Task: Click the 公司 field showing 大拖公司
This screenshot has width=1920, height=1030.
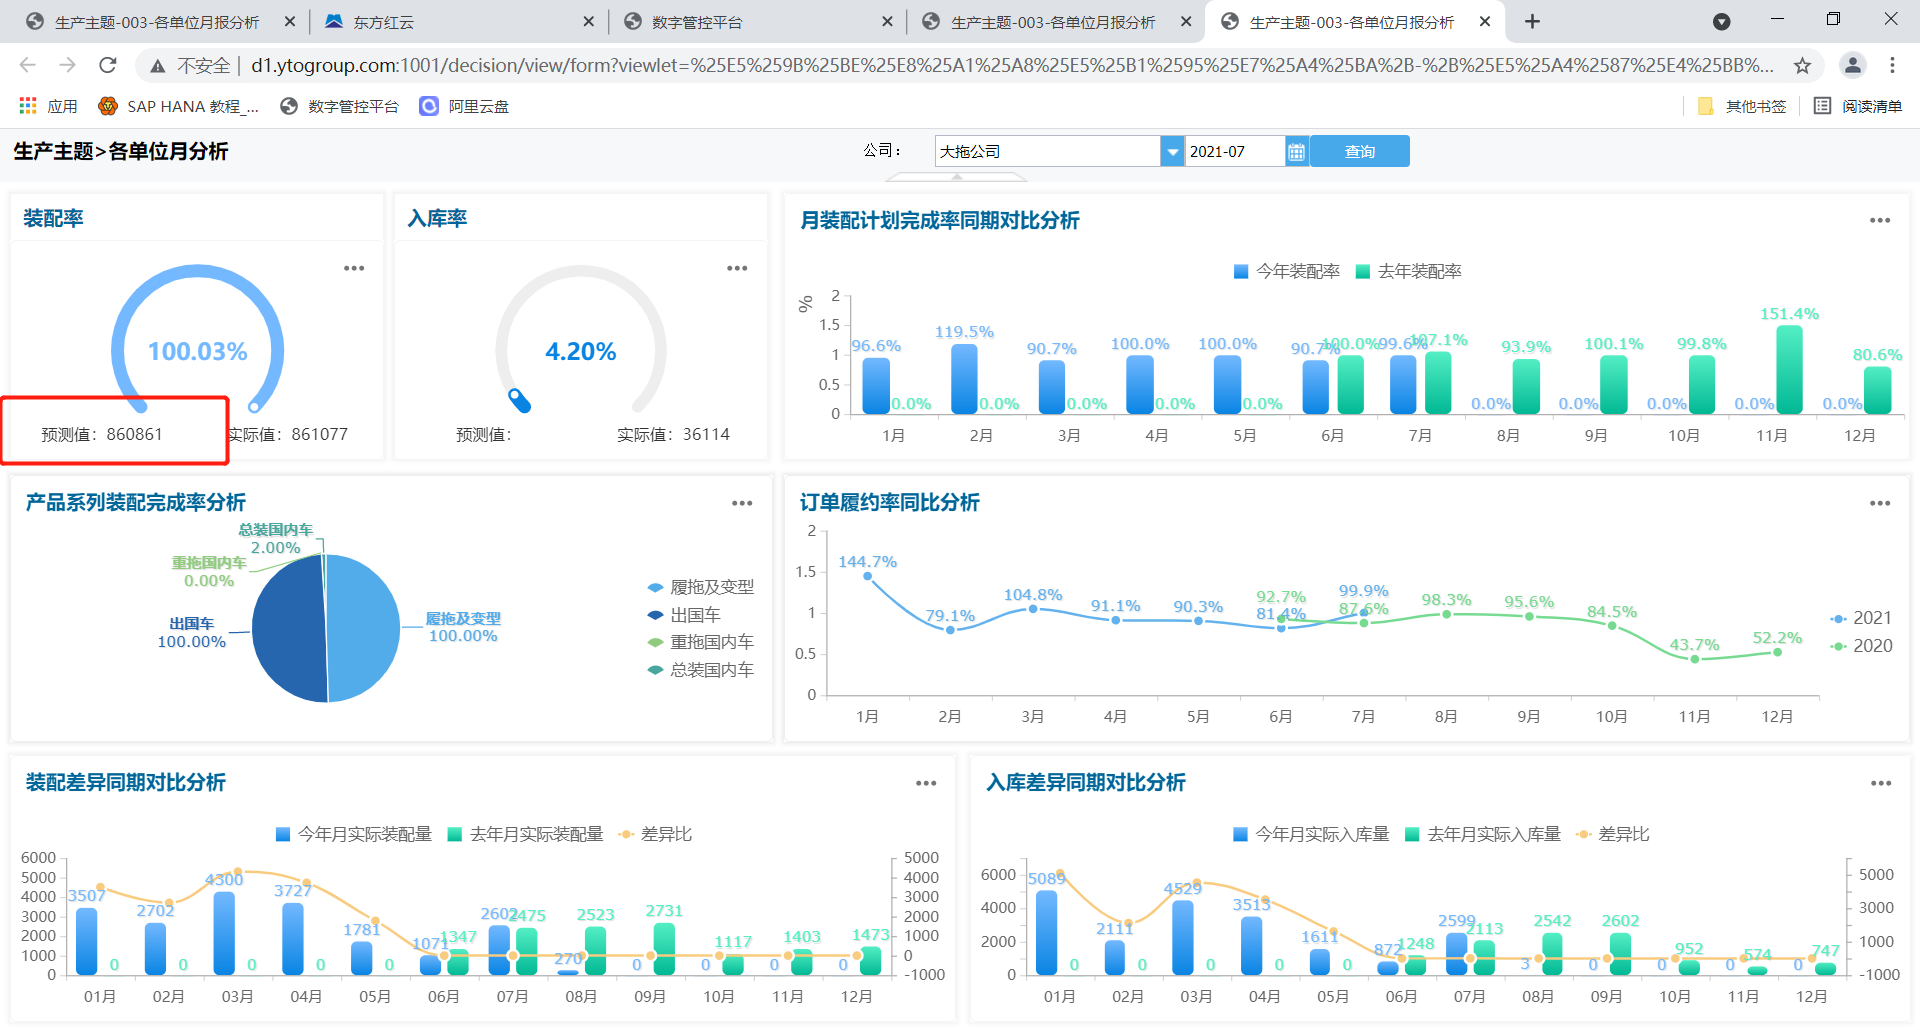Action: (x=1047, y=151)
